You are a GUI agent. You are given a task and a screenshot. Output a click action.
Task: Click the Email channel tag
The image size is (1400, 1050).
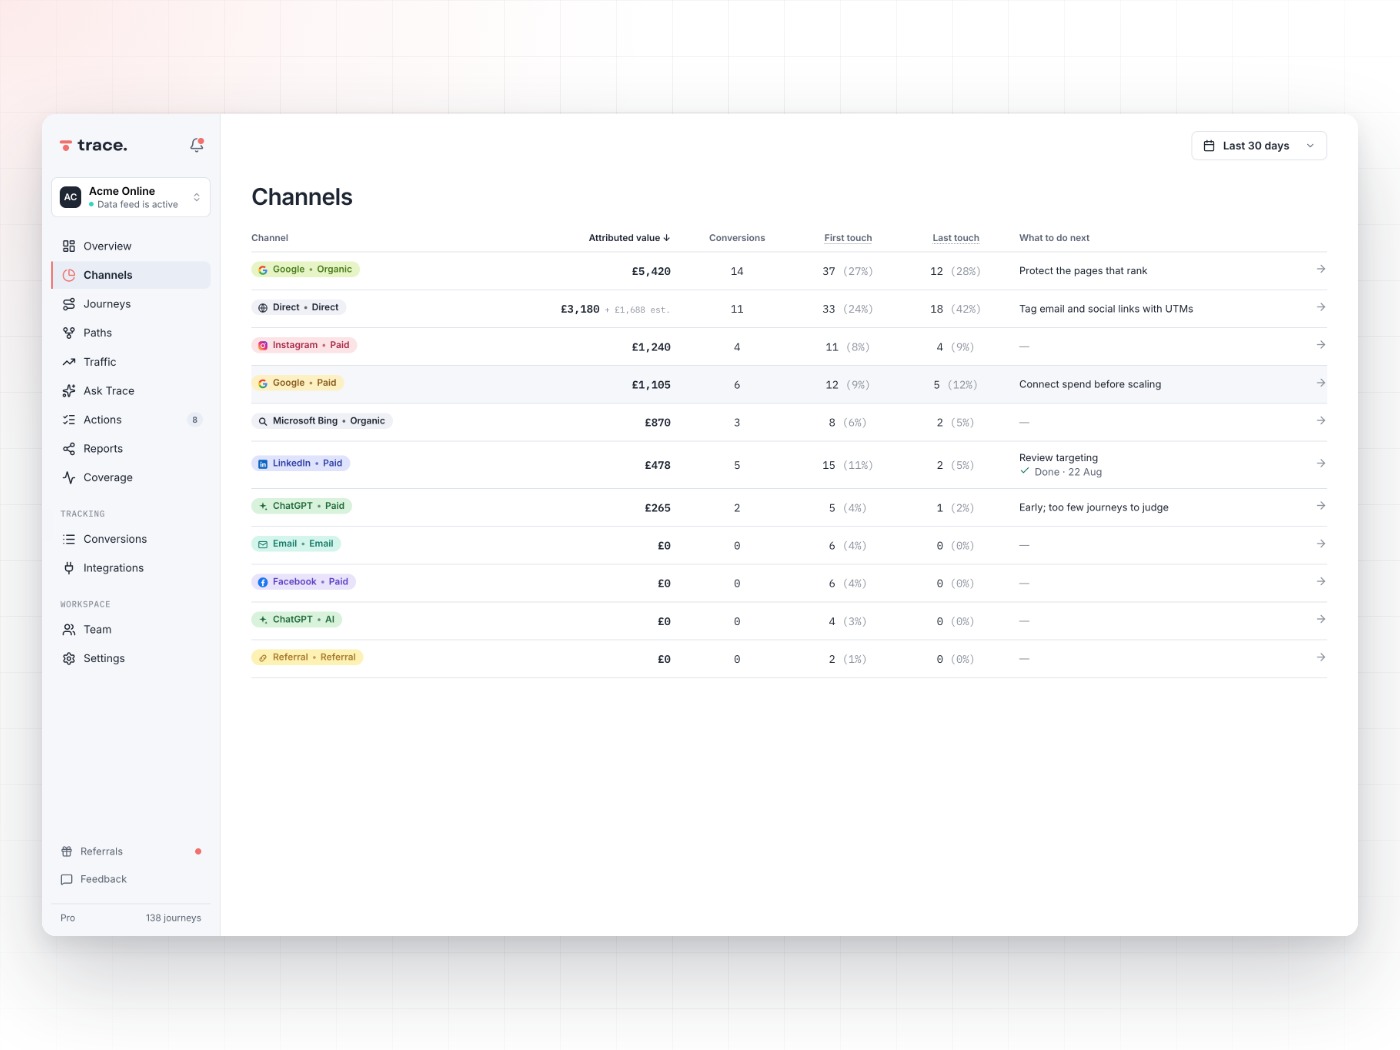[296, 544]
